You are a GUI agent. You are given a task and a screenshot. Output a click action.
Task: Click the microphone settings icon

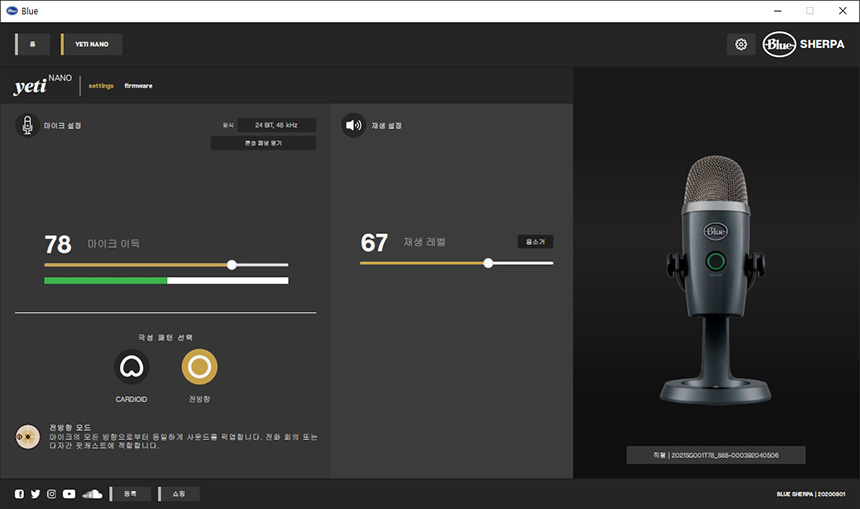click(x=27, y=125)
